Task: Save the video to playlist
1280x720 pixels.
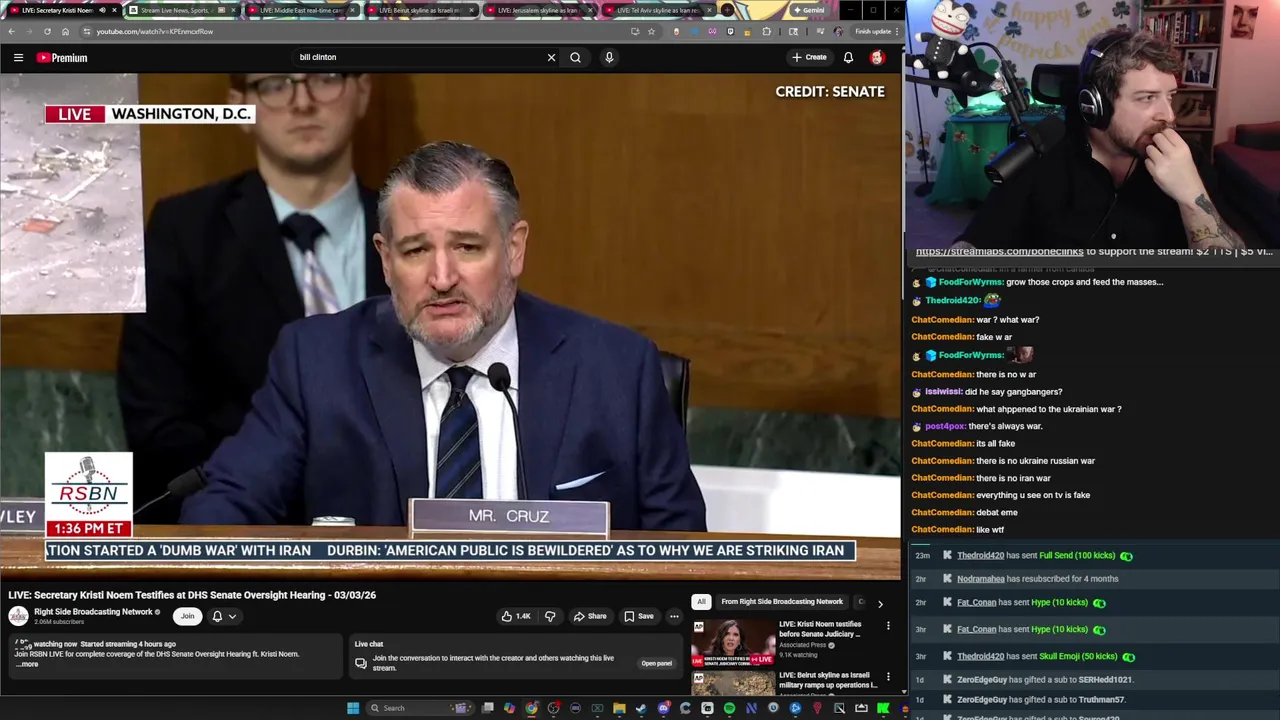Action: tap(638, 616)
